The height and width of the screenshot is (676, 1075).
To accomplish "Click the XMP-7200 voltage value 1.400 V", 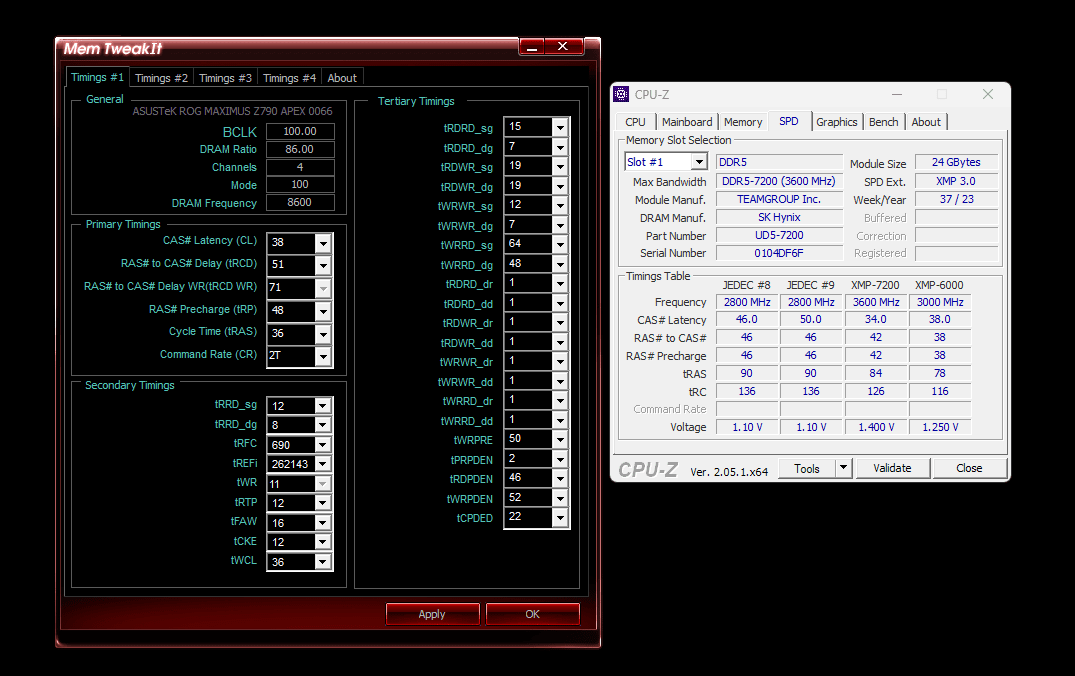I will 876,427.
